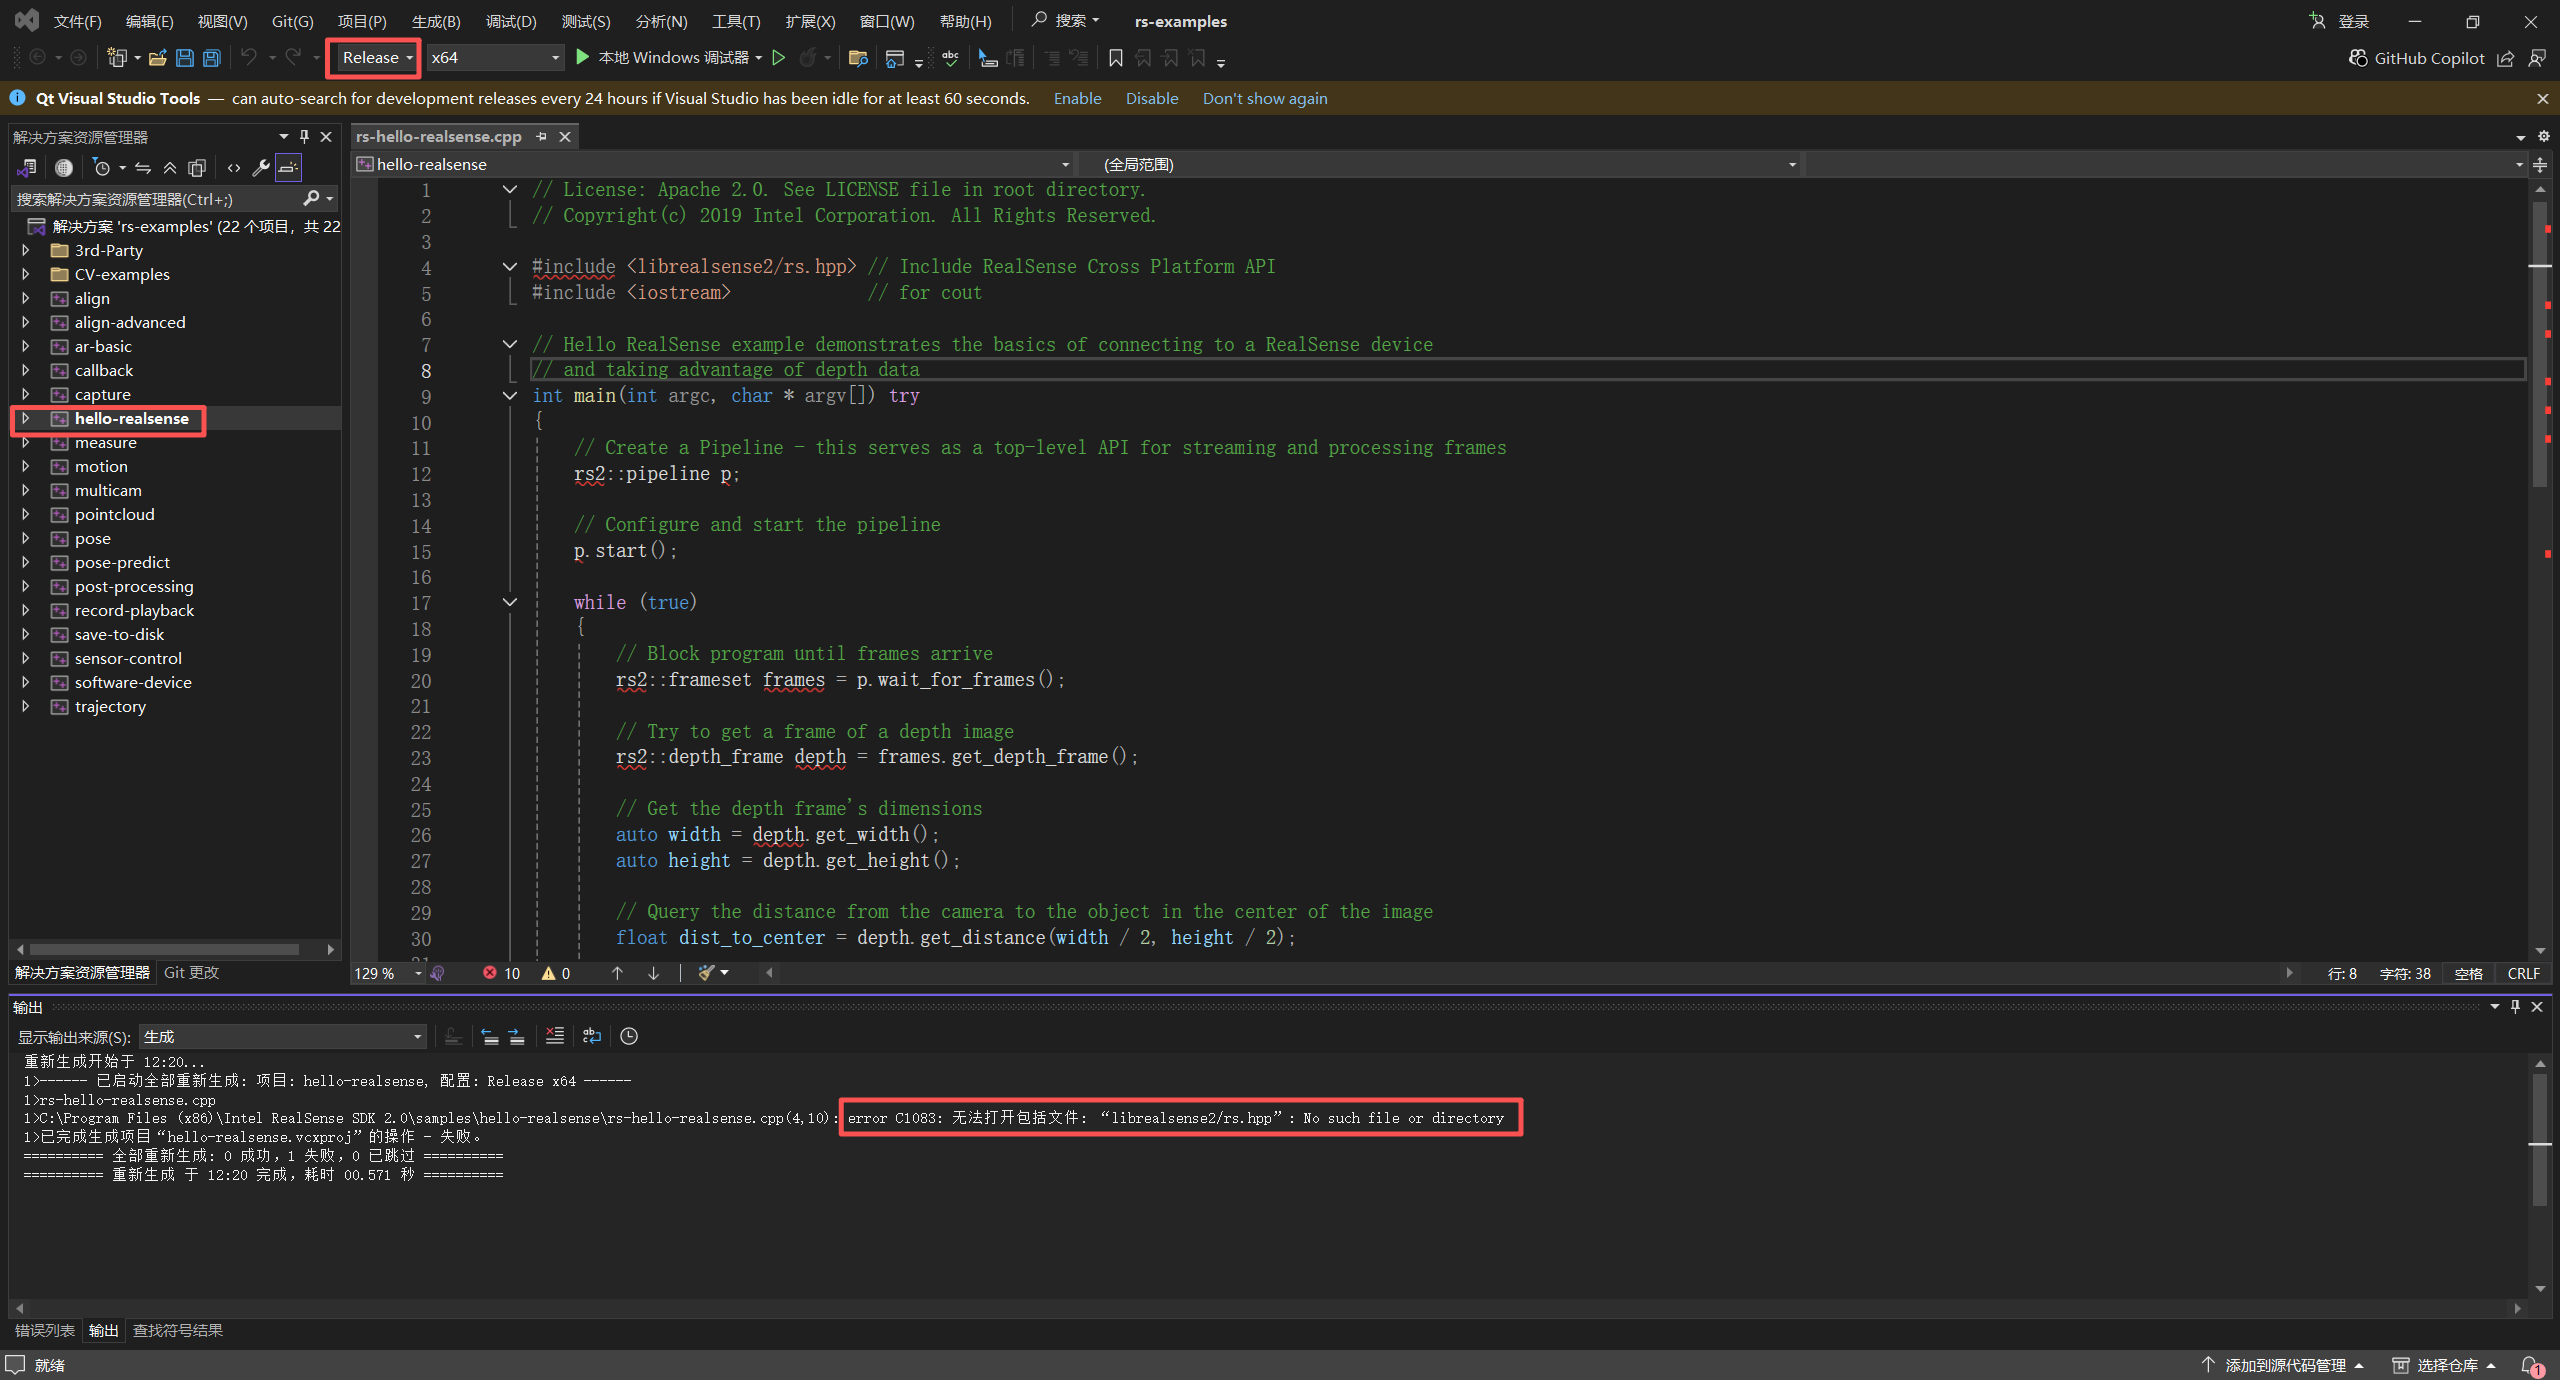This screenshot has height=1380, width=2560.
Task: Open the 生成(B) build menu
Action: [436, 21]
